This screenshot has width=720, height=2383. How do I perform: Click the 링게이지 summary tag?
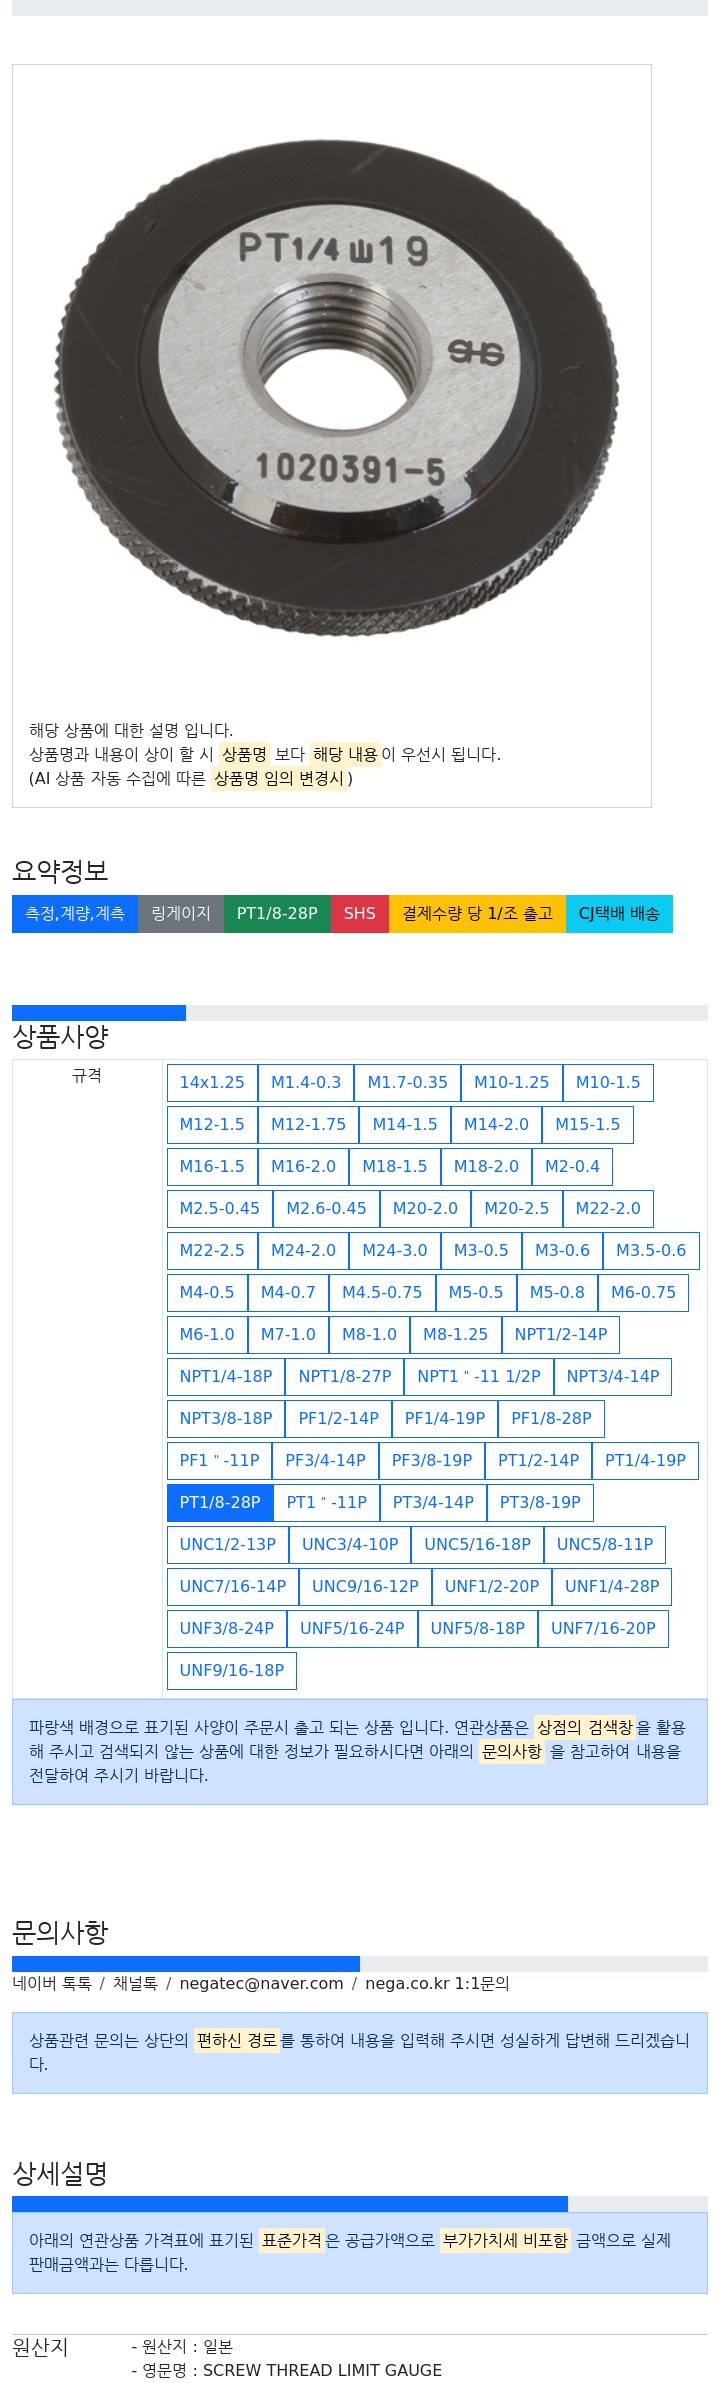pos(181,913)
